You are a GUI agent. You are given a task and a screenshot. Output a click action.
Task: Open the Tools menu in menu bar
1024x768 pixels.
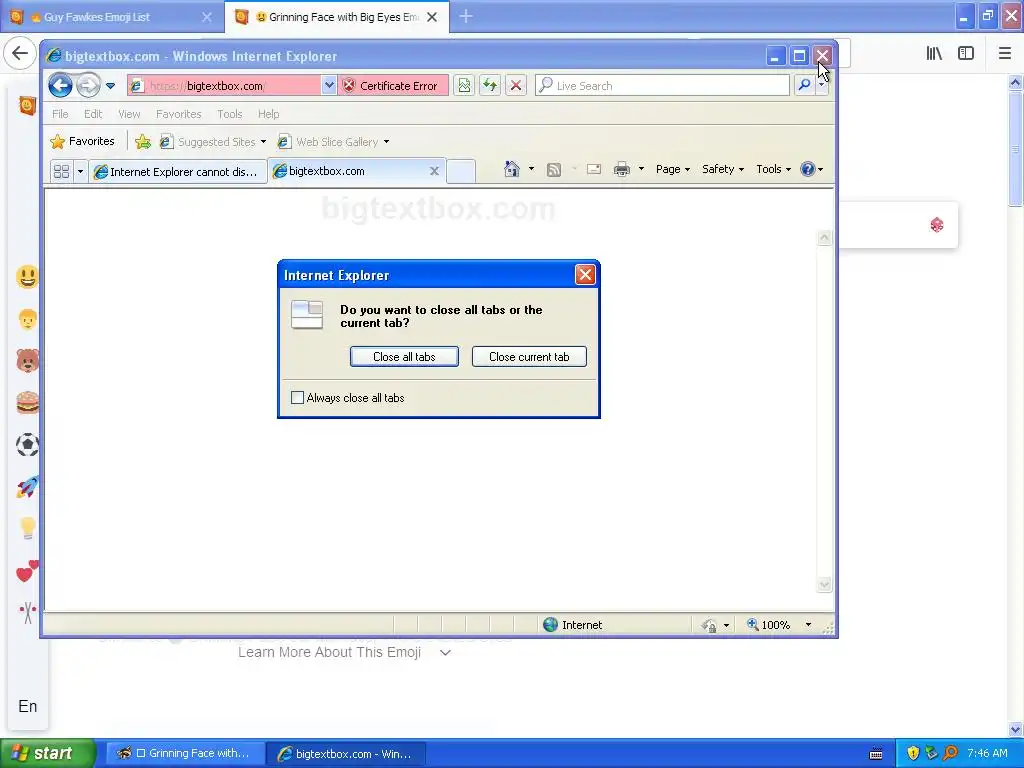pos(230,114)
